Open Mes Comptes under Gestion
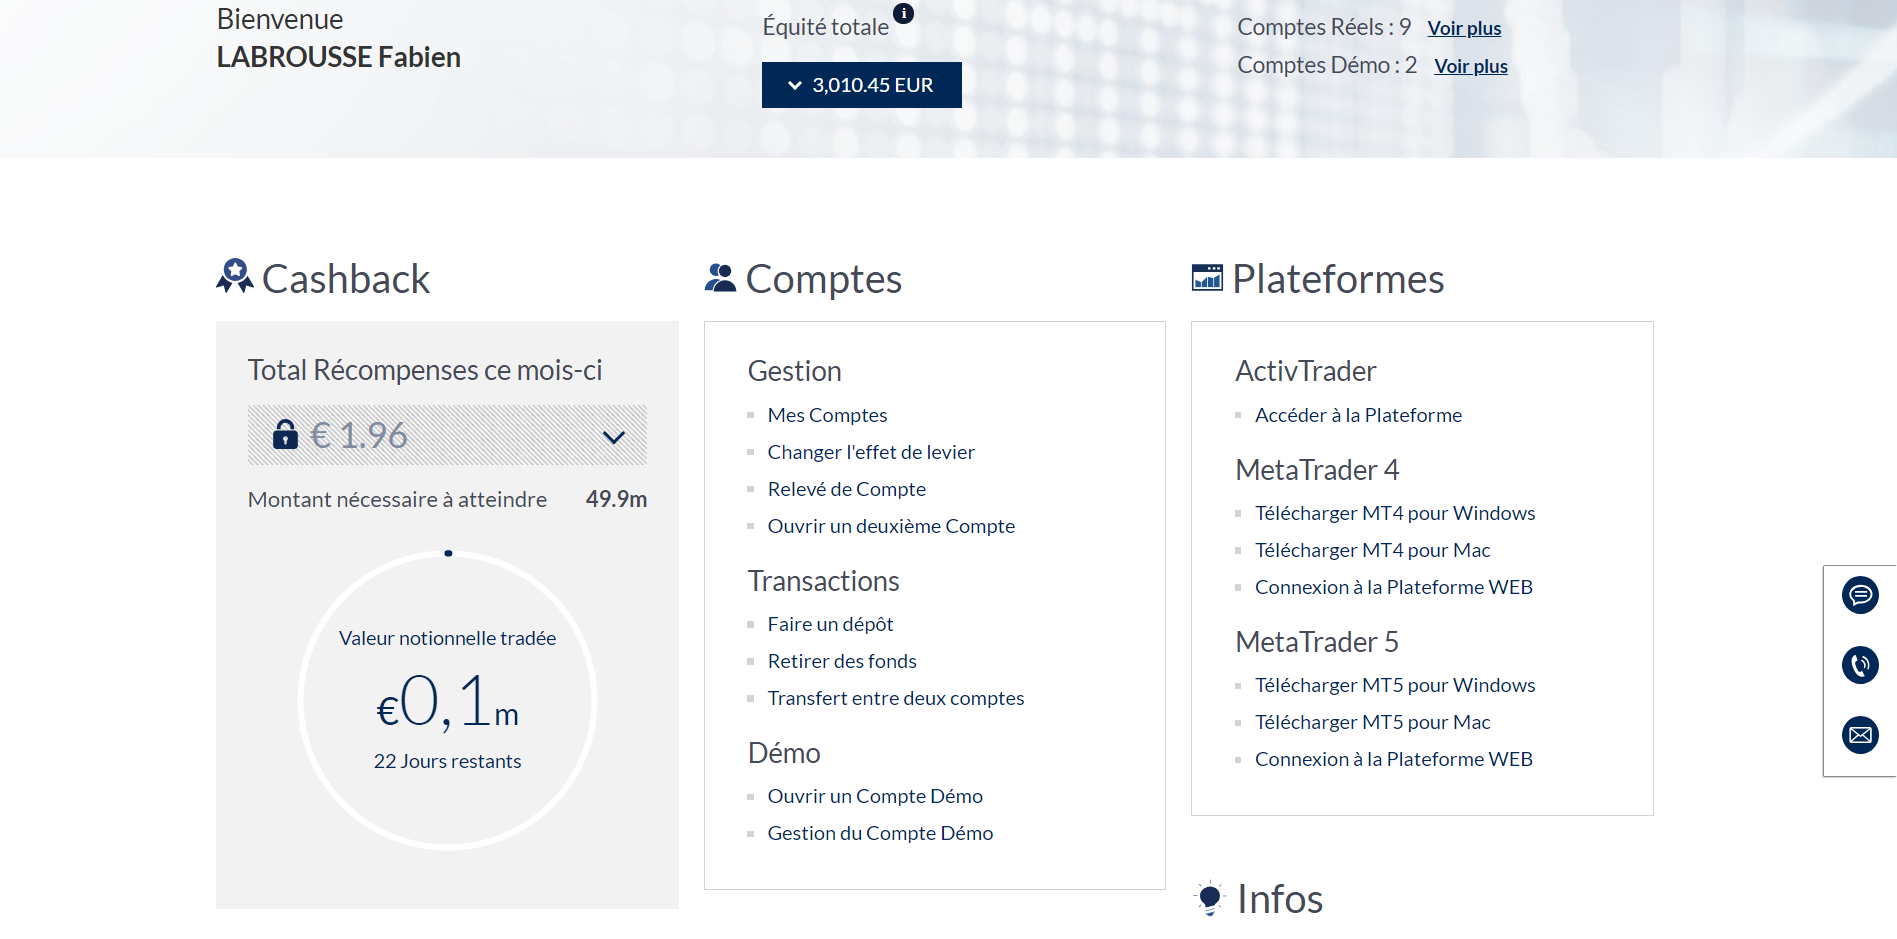1897x939 pixels. click(827, 415)
